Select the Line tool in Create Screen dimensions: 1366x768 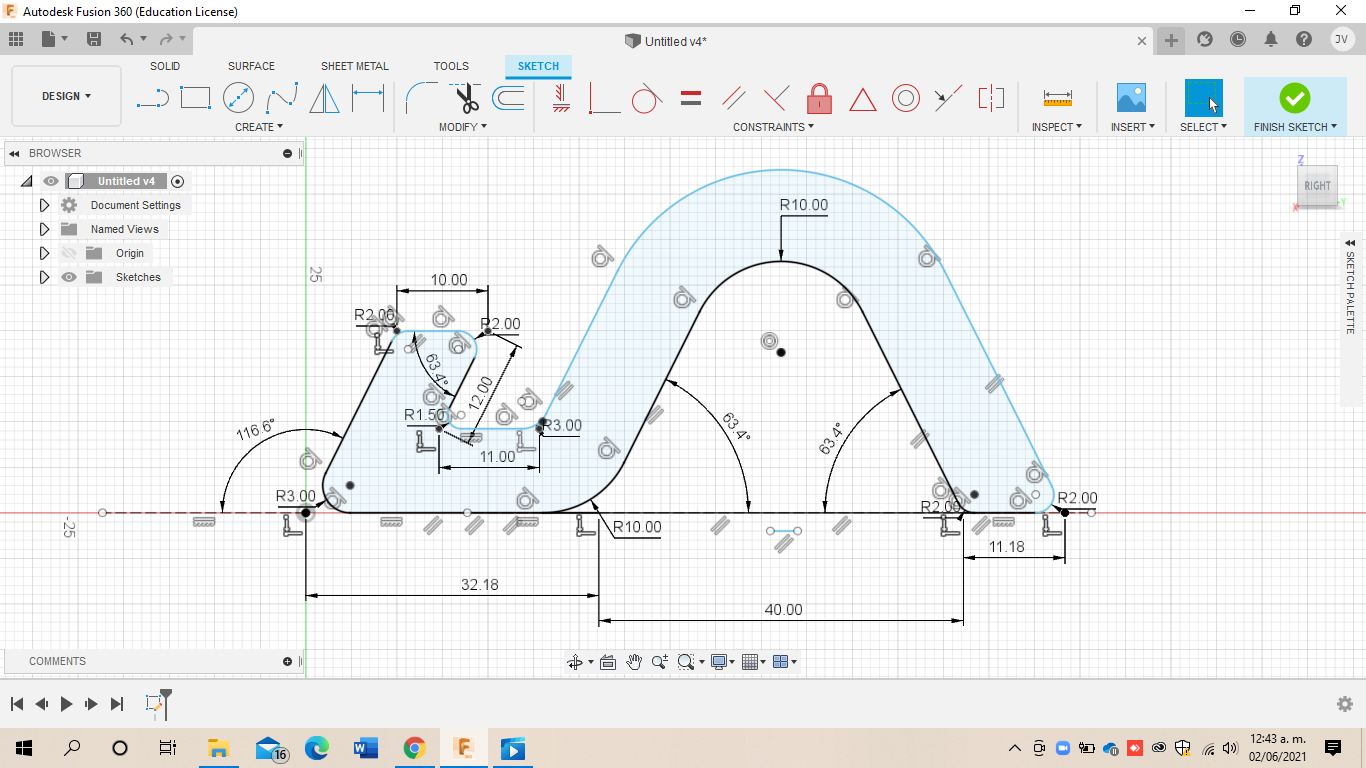pos(152,98)
